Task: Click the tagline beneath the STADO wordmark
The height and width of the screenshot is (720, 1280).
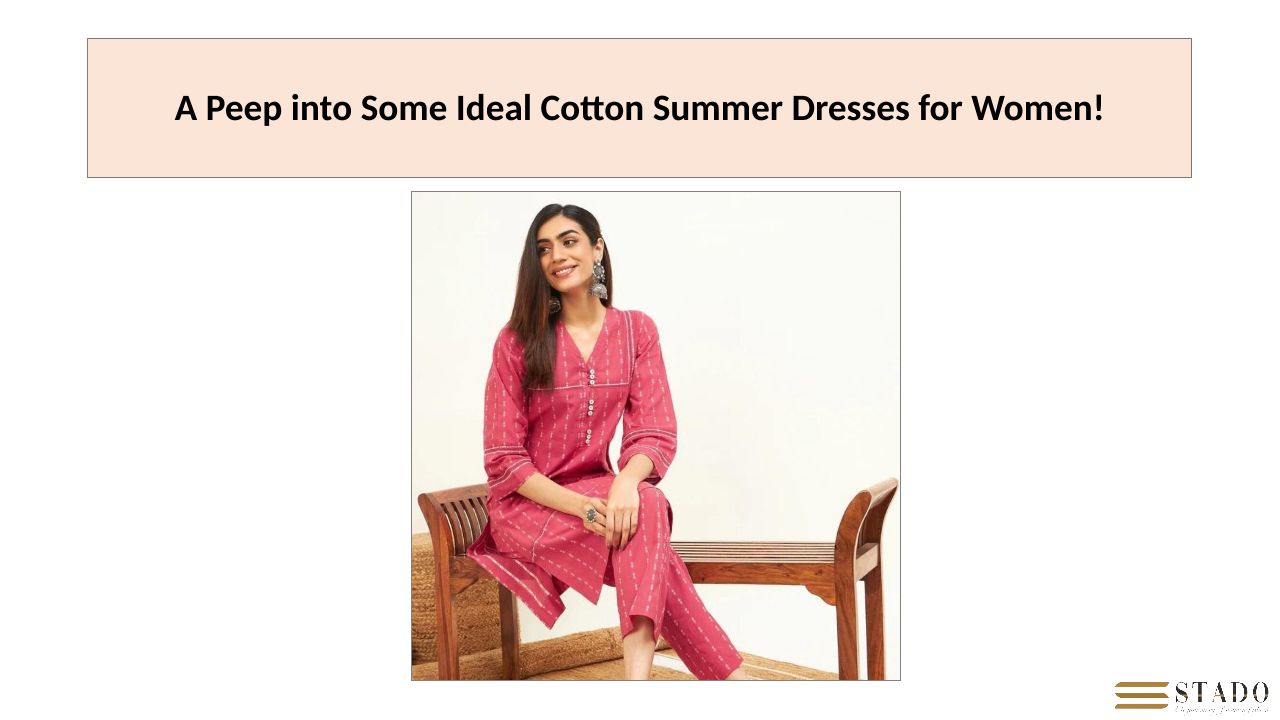Action: (x=1222, y=709)
